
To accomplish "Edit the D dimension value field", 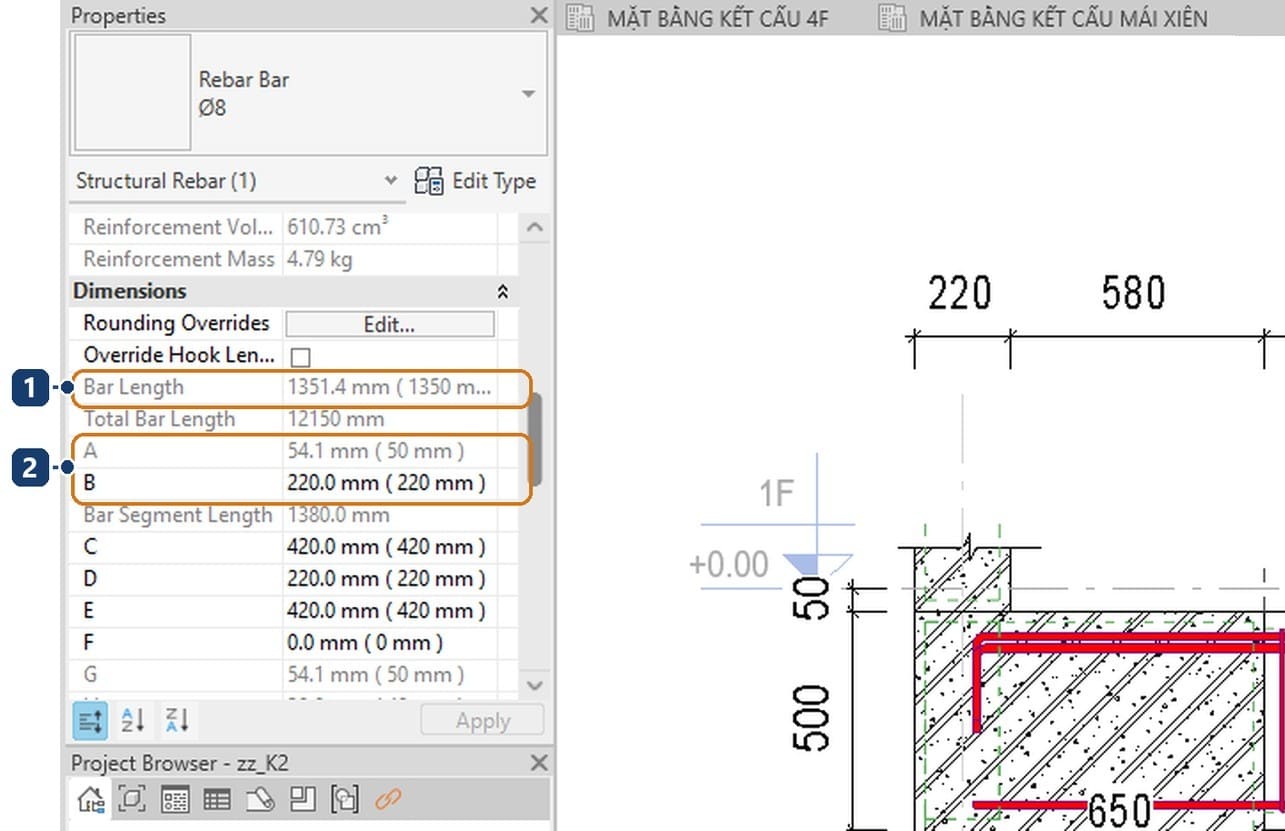I will (390, 579).
